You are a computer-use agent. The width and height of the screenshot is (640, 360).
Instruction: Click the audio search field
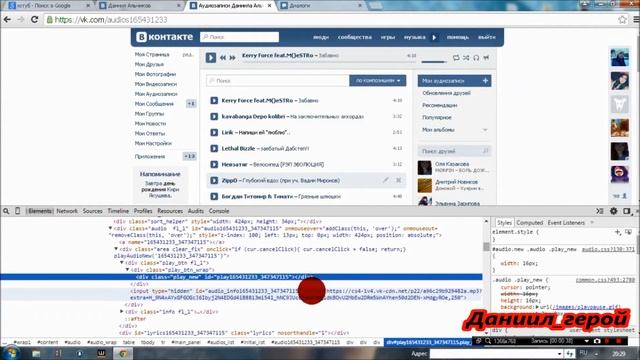click(x=278, y=81)
